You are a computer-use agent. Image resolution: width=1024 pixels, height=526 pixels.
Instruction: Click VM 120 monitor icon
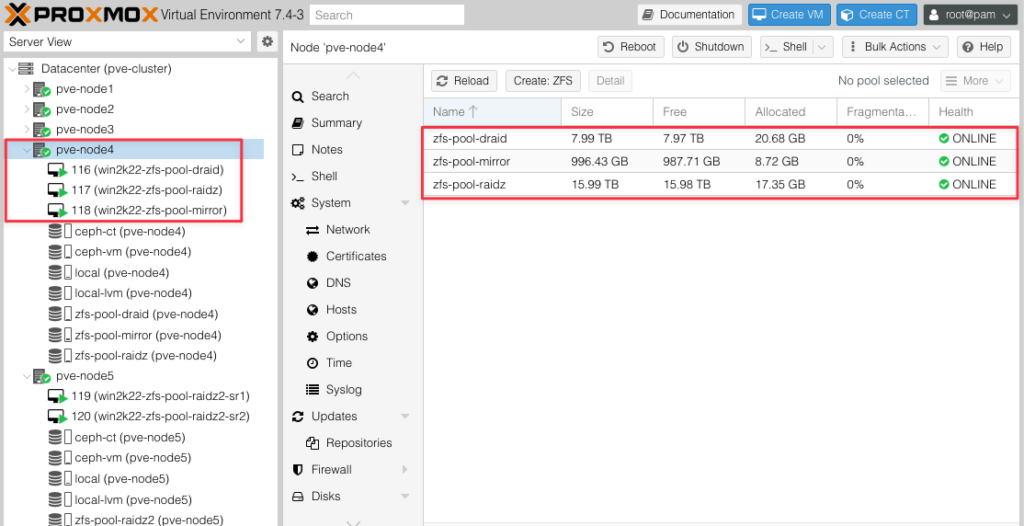57,417
